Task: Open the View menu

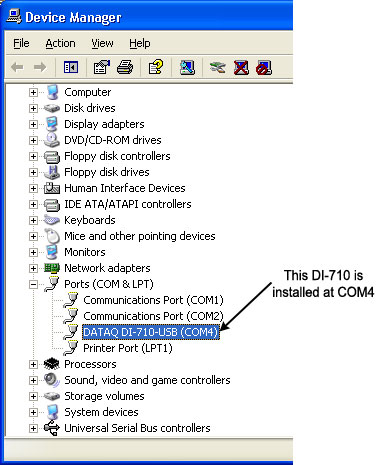Action: pyautogui.click(x=102, y=43)
